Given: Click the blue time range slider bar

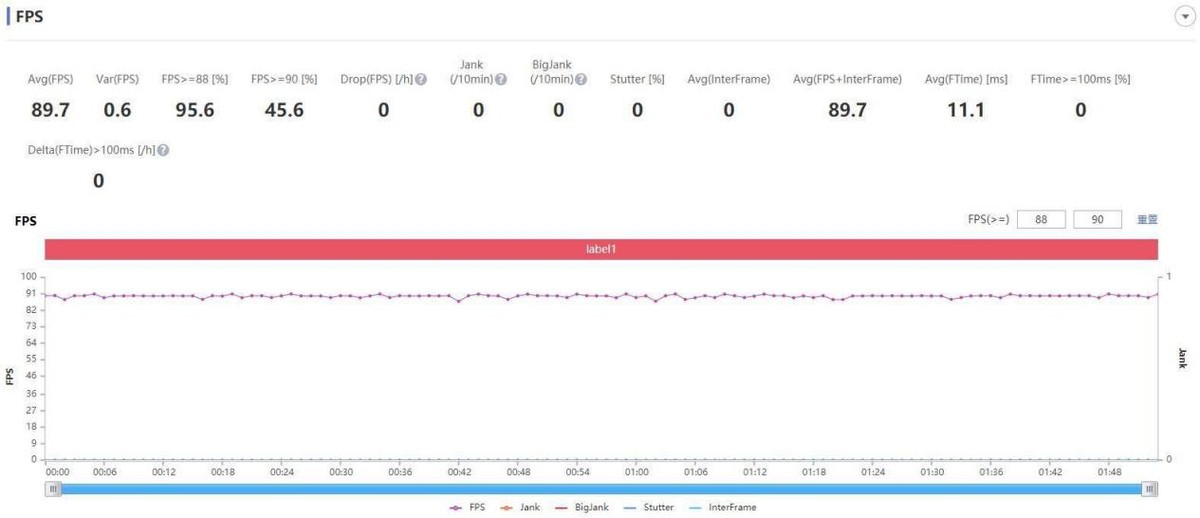Looking at the screenshot, I should click(x=602, y=488).
